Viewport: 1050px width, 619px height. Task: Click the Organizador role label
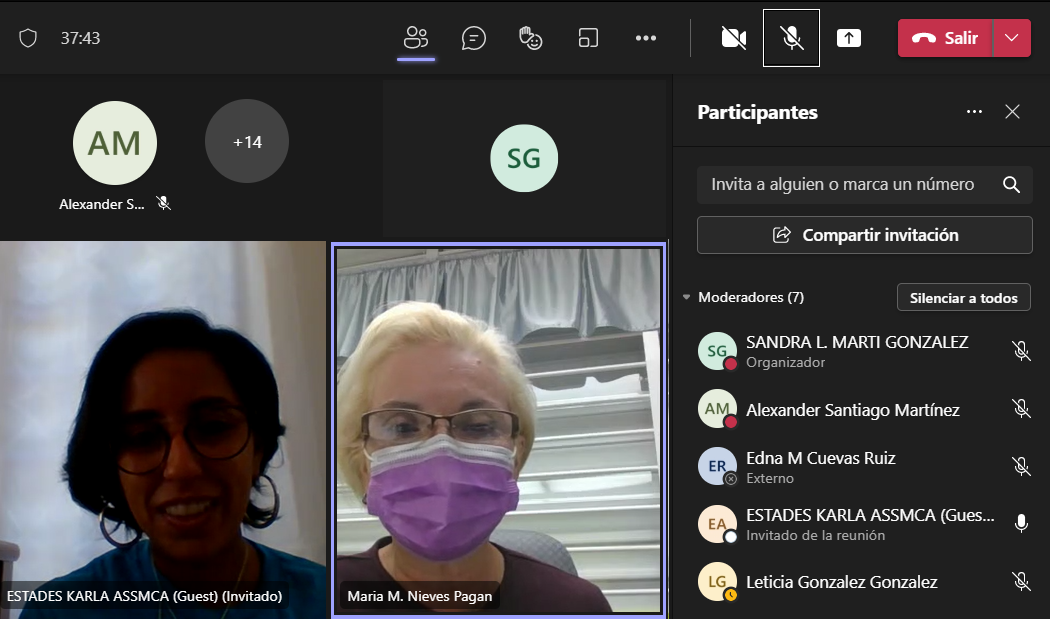[x=785, y=362]
